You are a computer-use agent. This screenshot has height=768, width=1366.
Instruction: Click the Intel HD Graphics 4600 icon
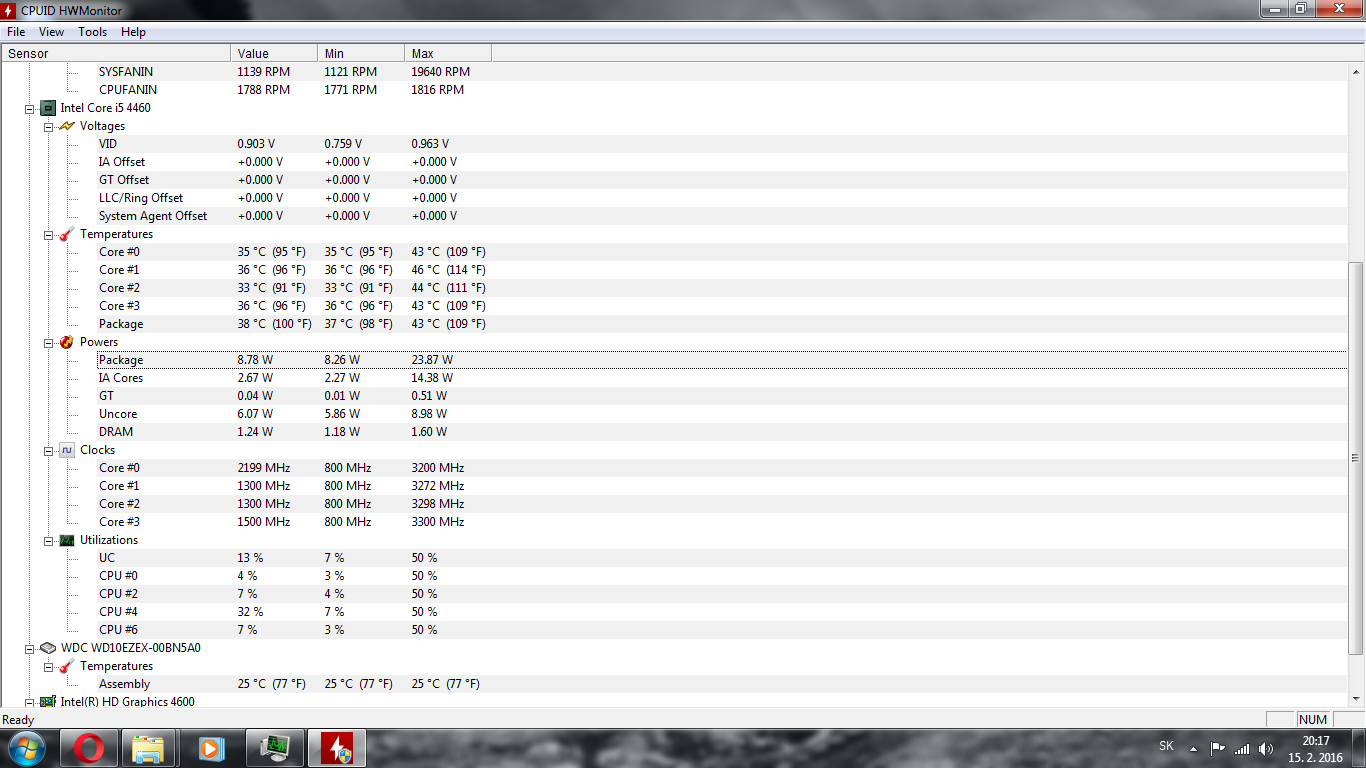[48, 702]
